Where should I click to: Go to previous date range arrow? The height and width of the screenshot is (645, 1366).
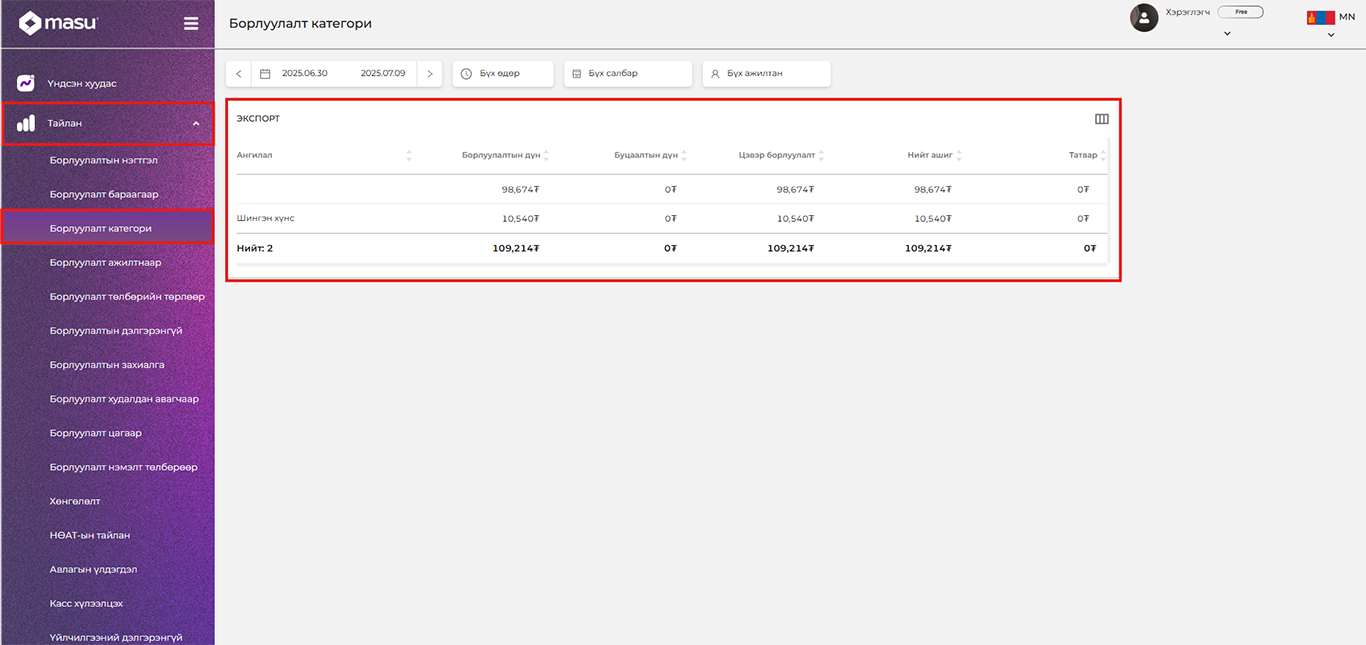pyautogui.click(x=239, y=74)
